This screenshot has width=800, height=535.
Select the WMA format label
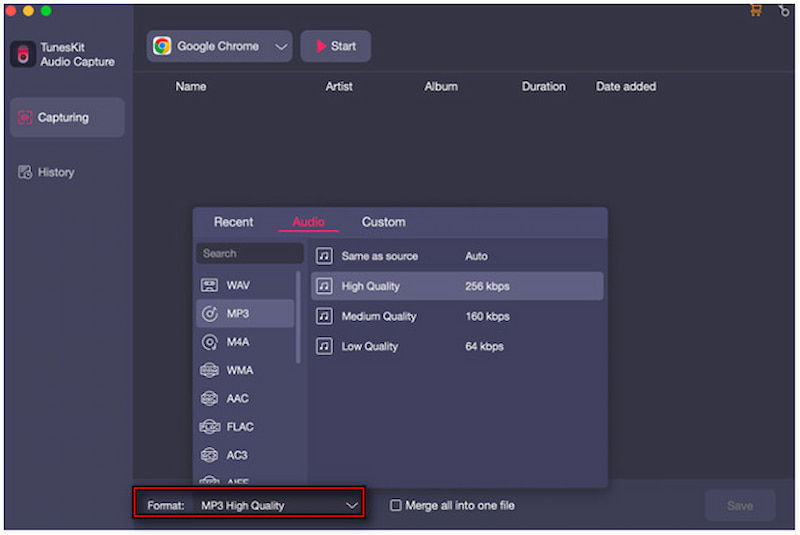click(x=240, y=370)
